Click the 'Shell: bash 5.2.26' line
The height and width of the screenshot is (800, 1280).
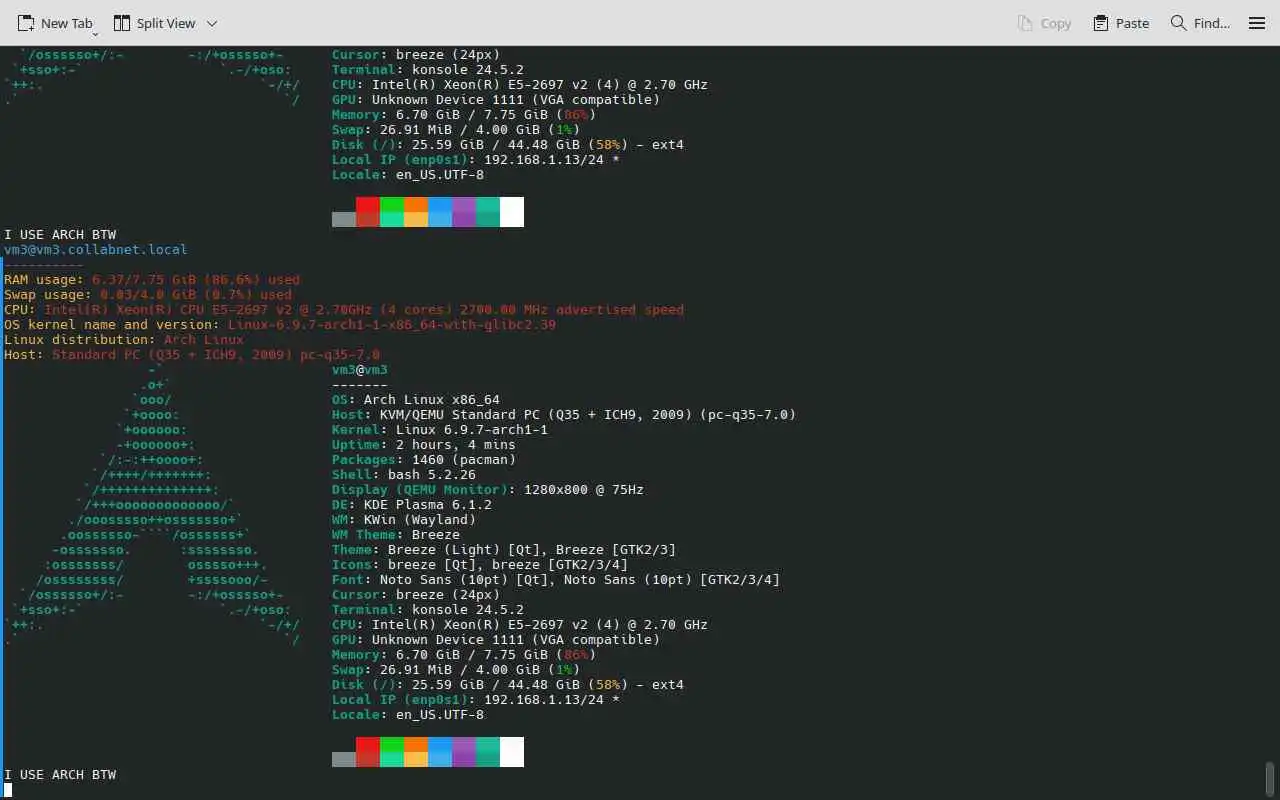[x=404, y=475]
